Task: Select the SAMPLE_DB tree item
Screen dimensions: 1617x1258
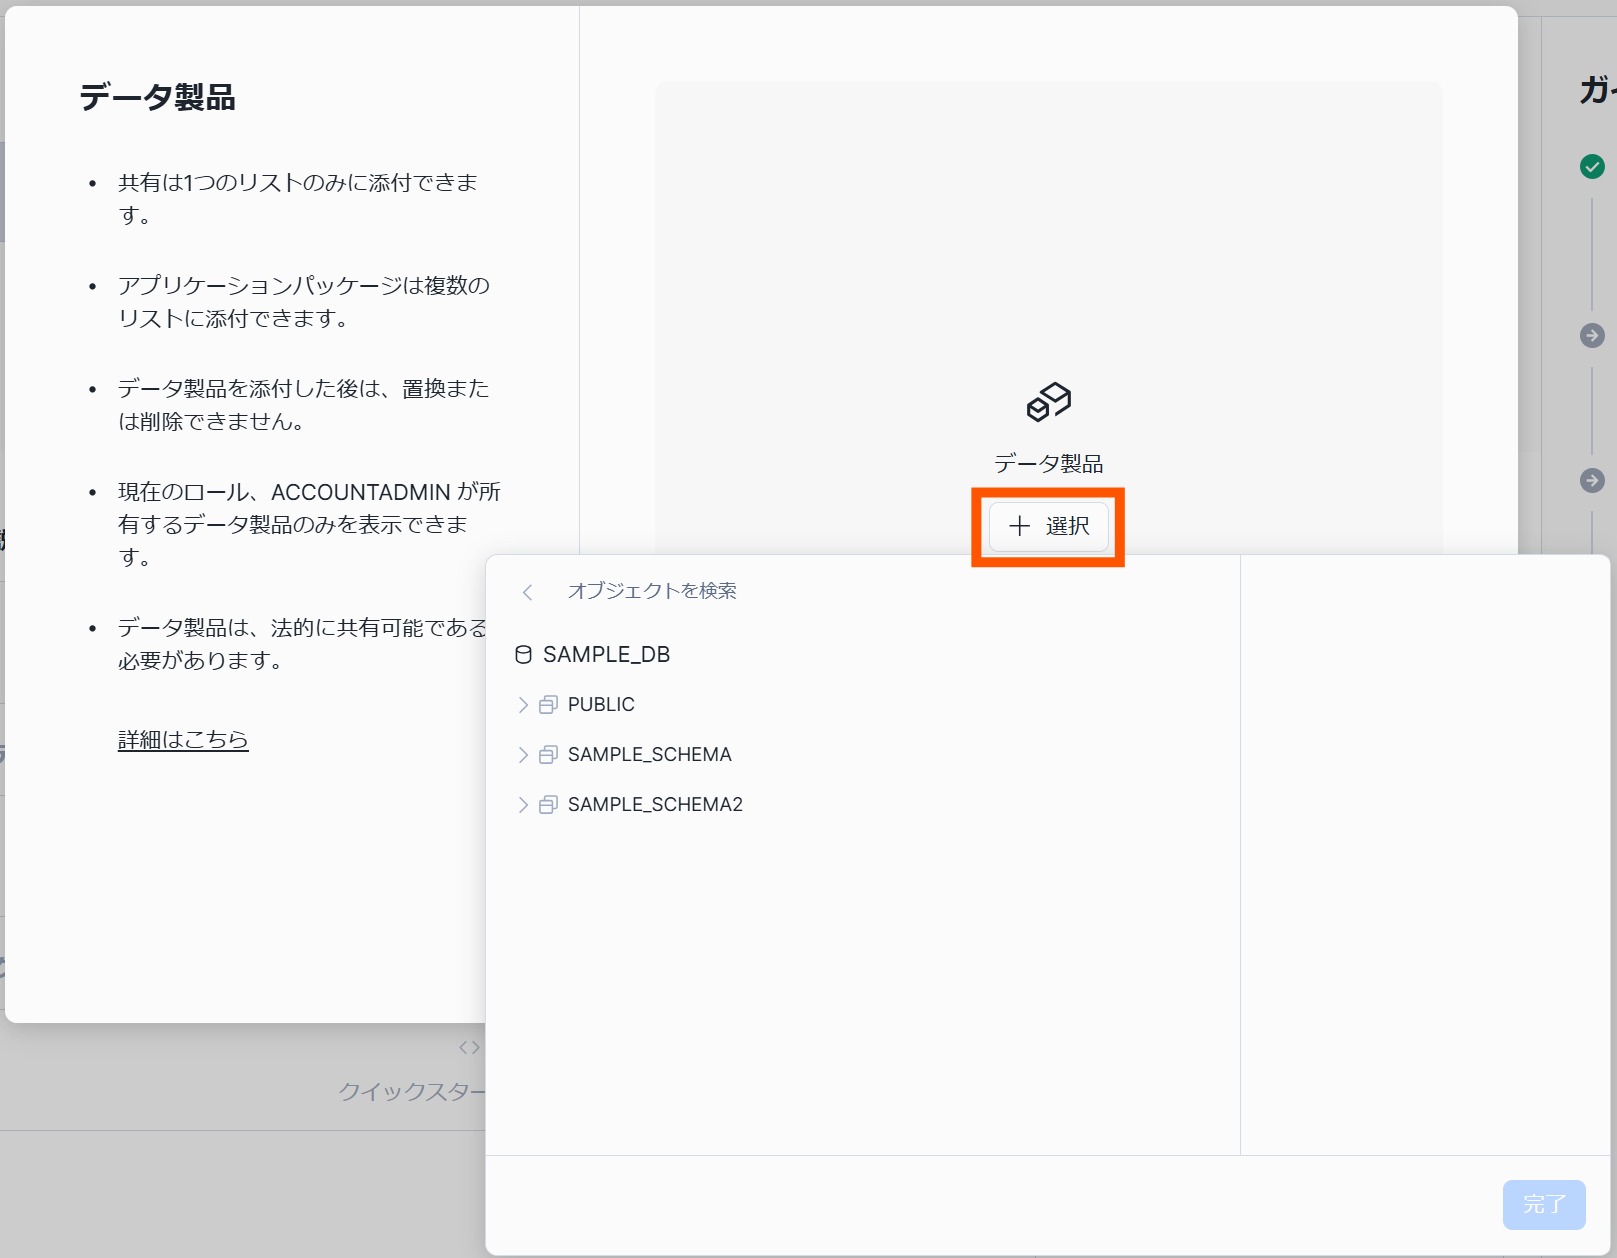Action: click(606, 654)
